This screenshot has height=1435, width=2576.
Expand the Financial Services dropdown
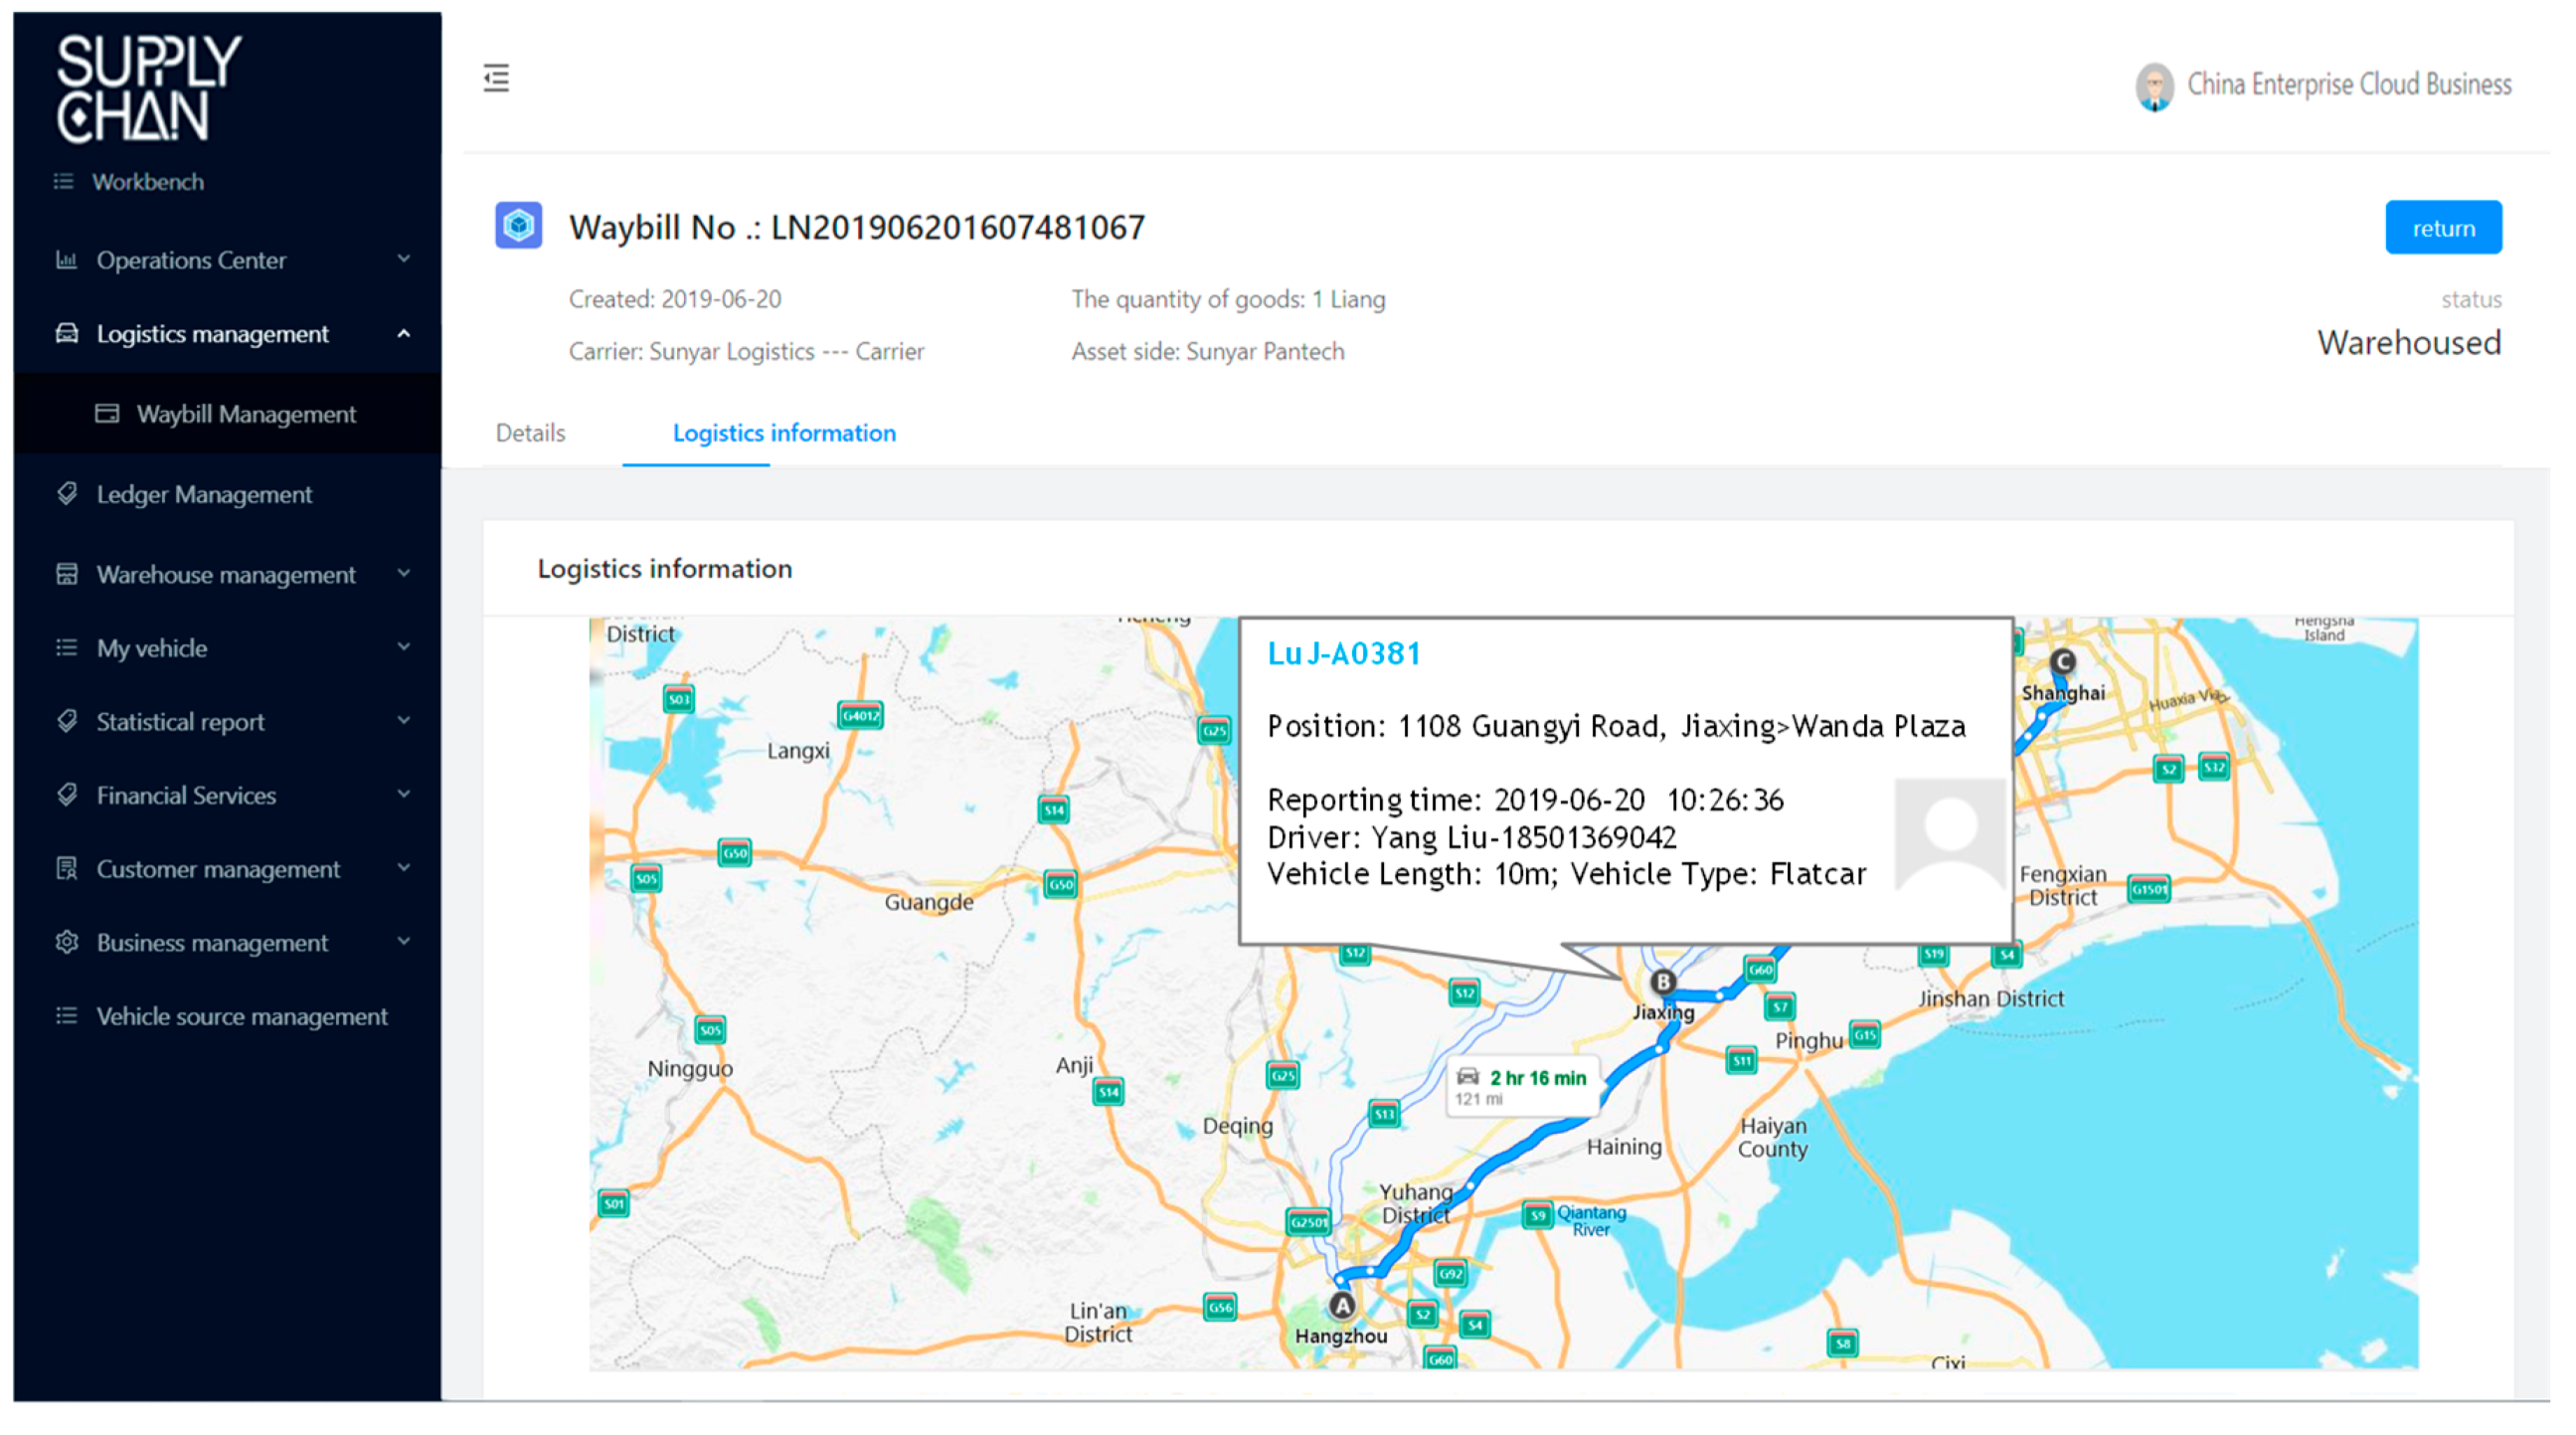[x=404, y=794]
